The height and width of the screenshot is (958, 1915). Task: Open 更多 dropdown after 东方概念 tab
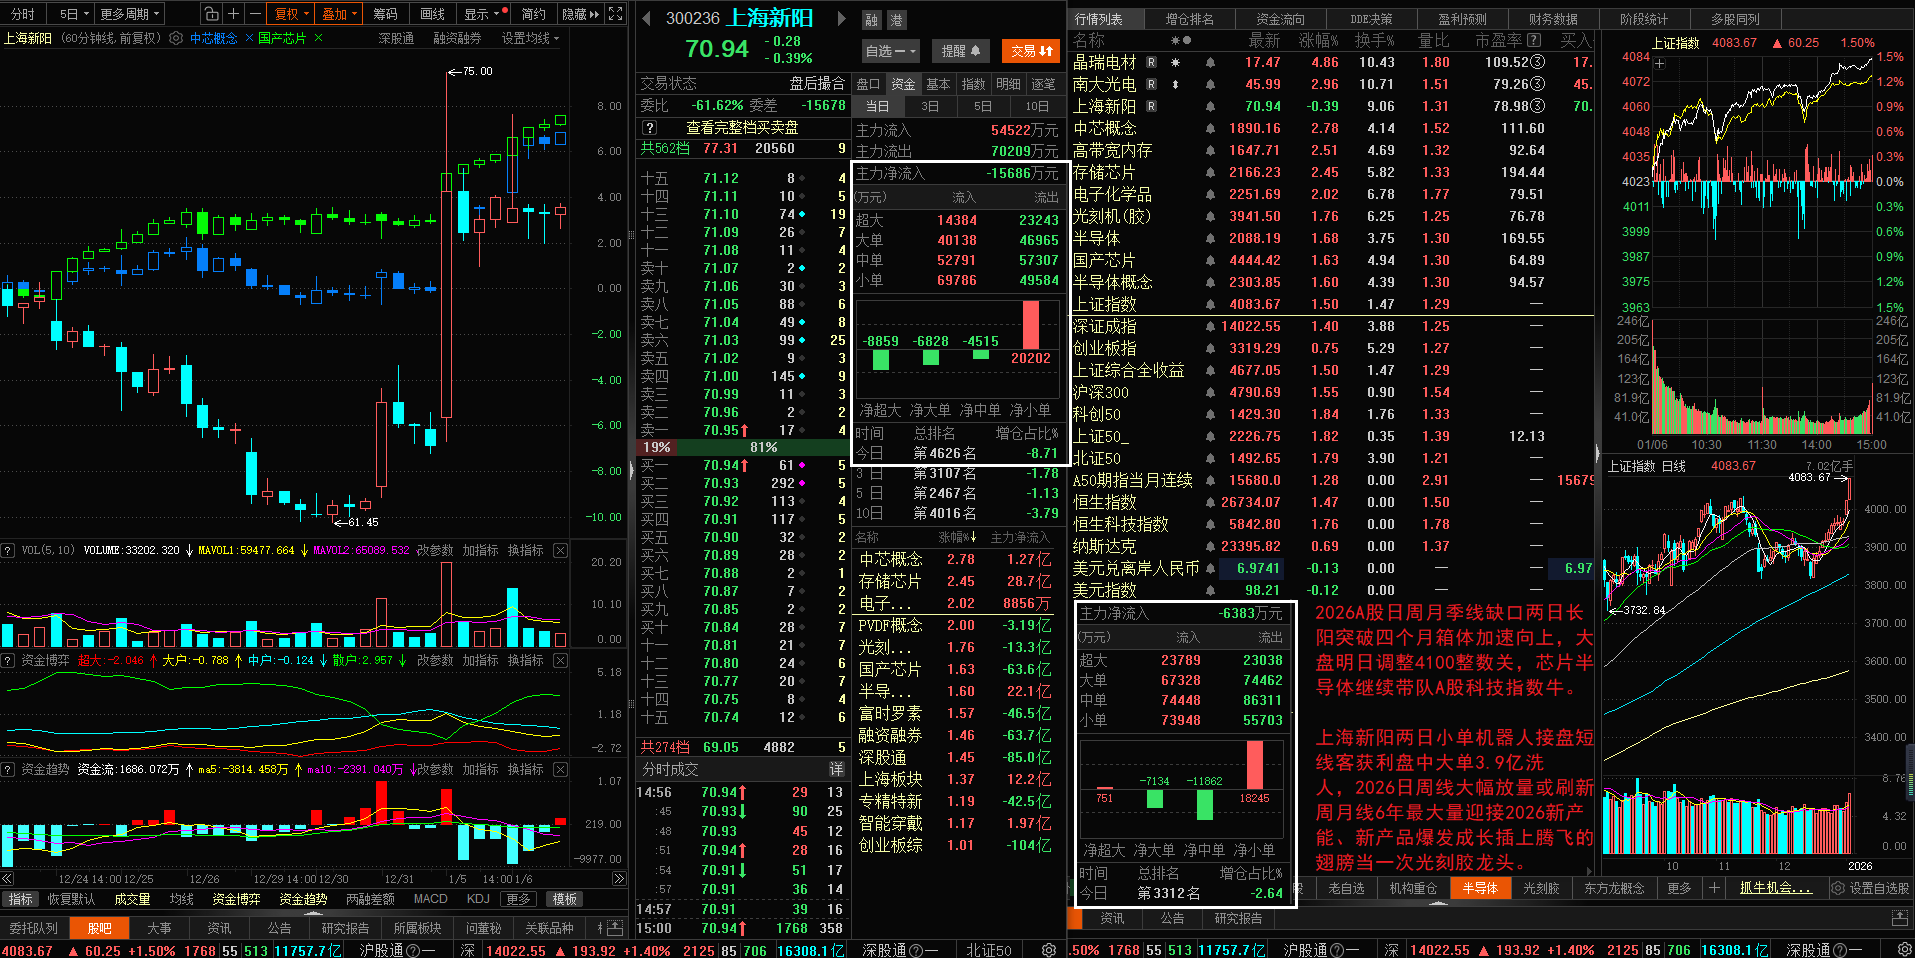1679,888
